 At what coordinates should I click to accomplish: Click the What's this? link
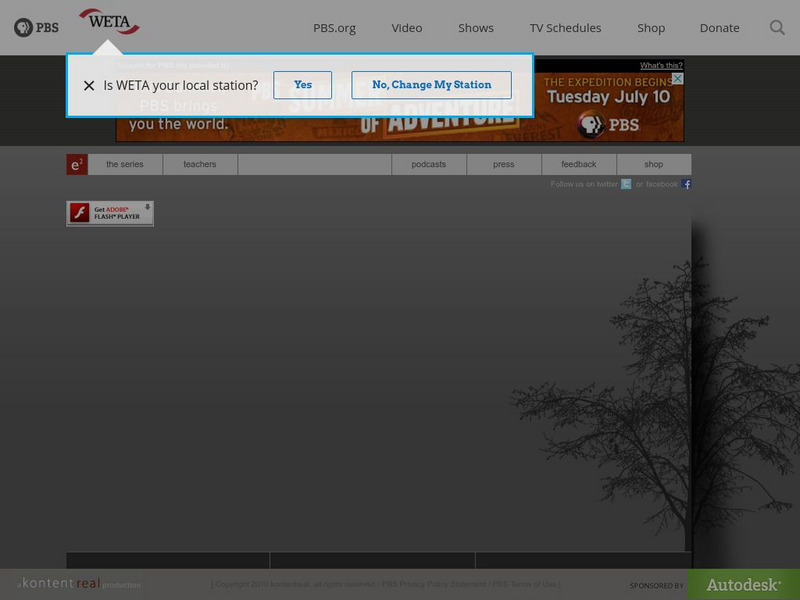point(661,65)
